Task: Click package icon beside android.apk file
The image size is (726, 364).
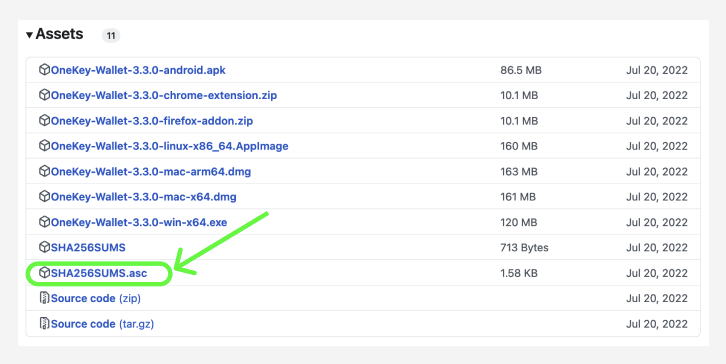Action: (44, 70)
